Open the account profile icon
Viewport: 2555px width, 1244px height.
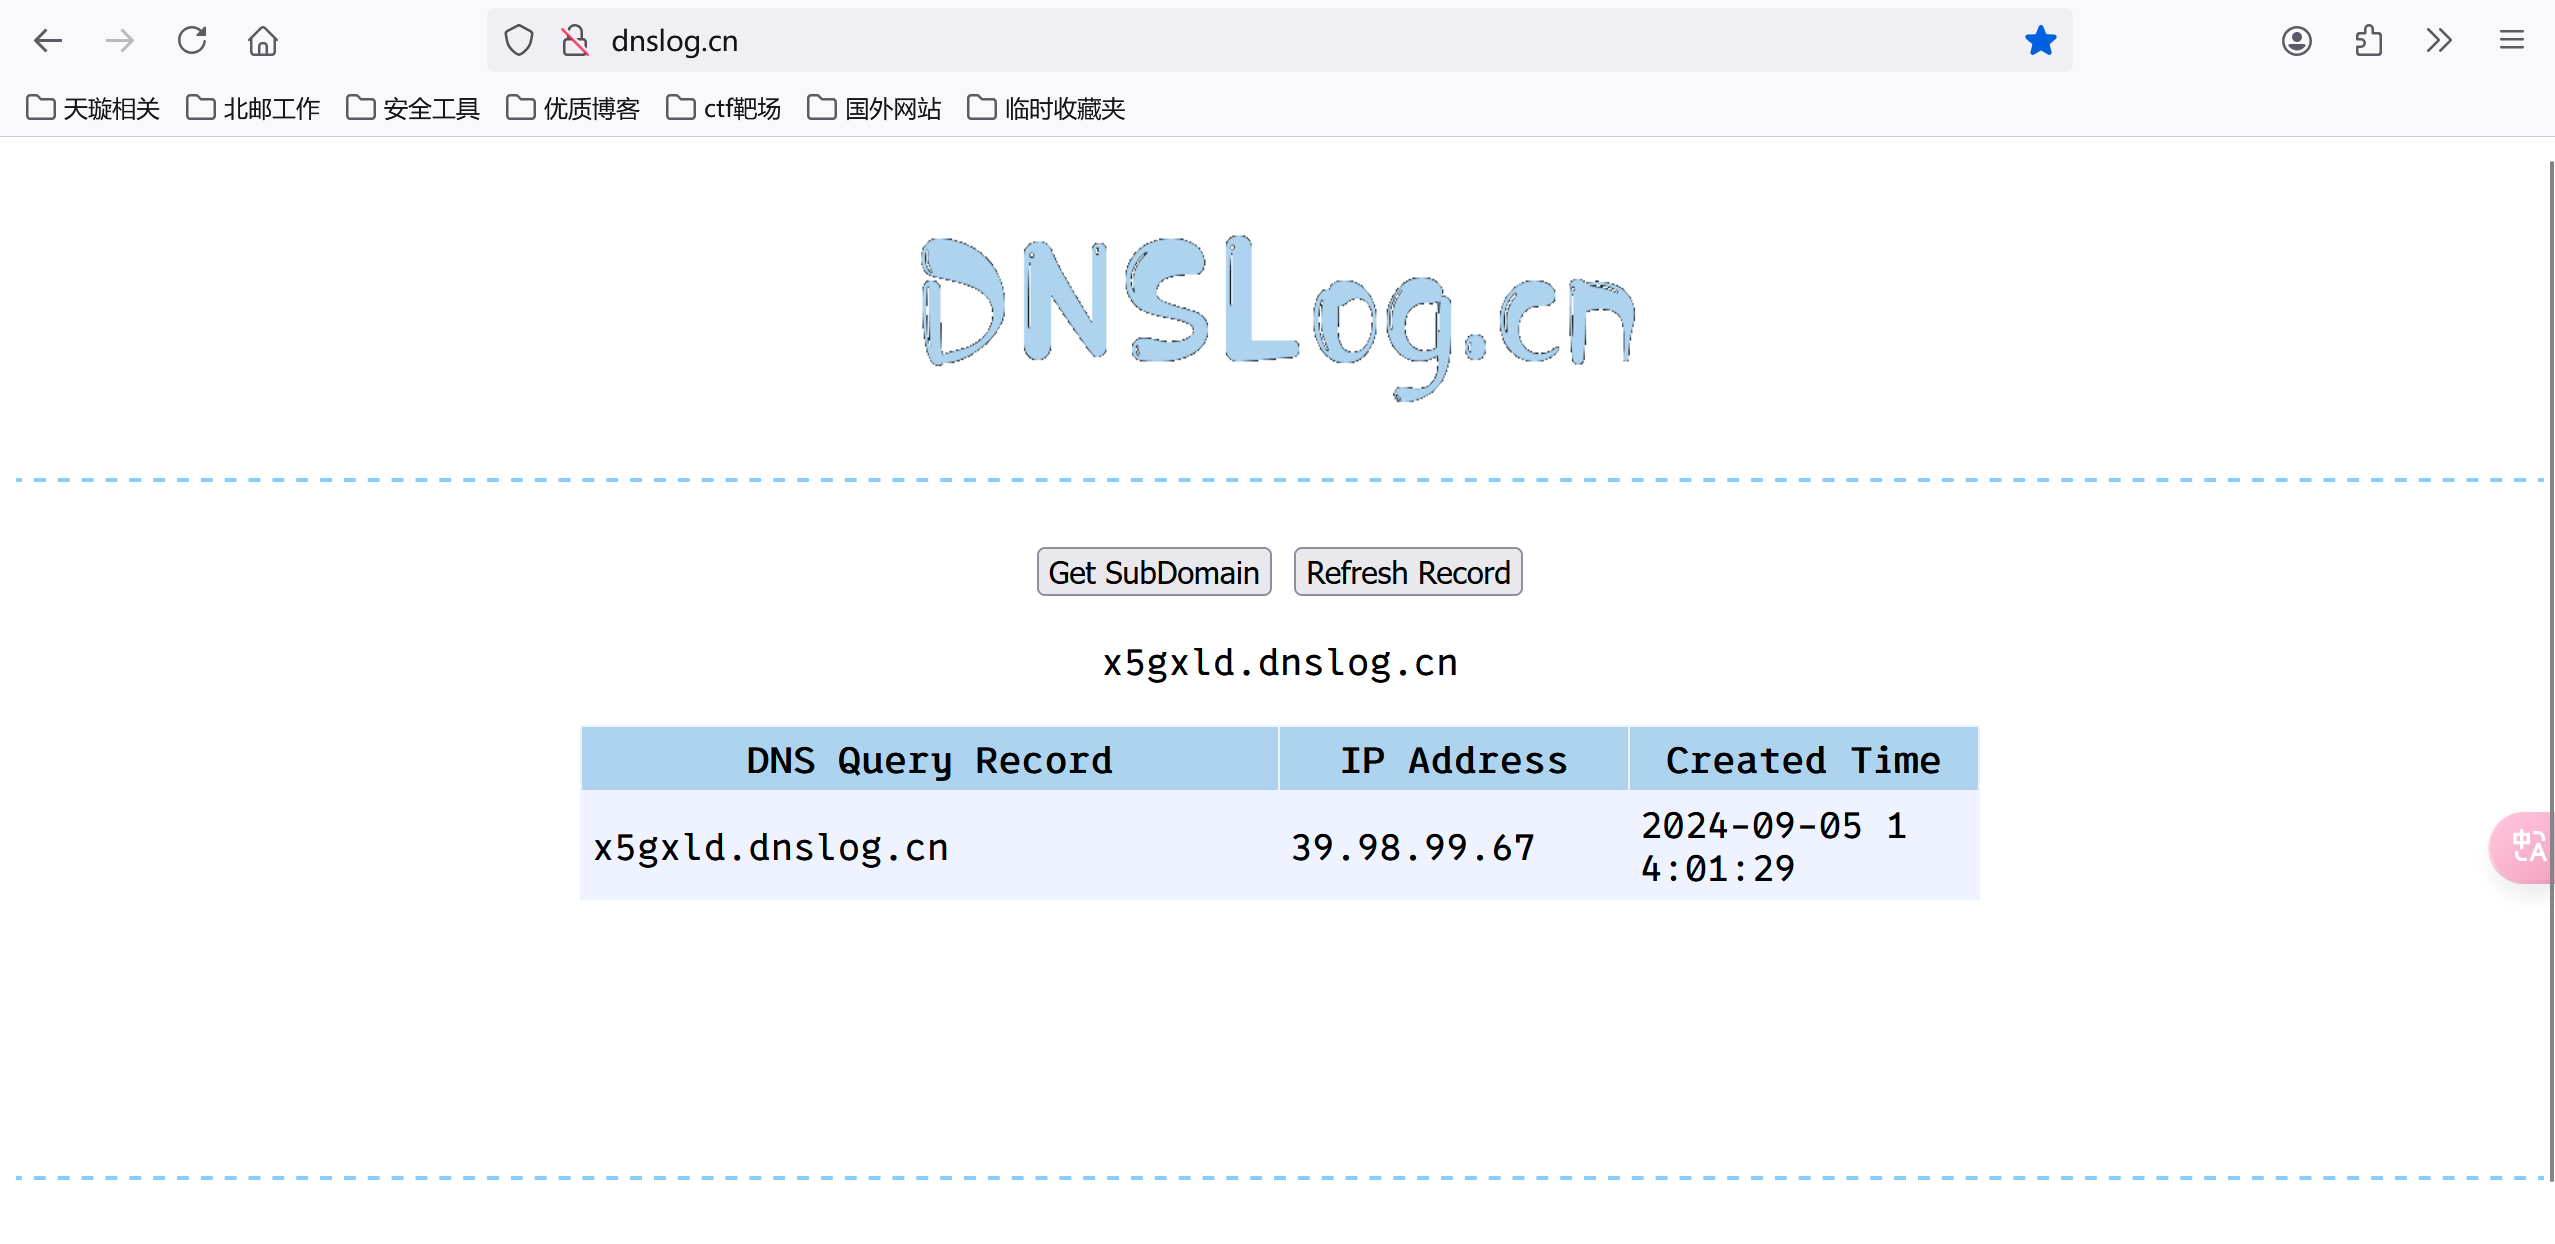pos(2296,41)
